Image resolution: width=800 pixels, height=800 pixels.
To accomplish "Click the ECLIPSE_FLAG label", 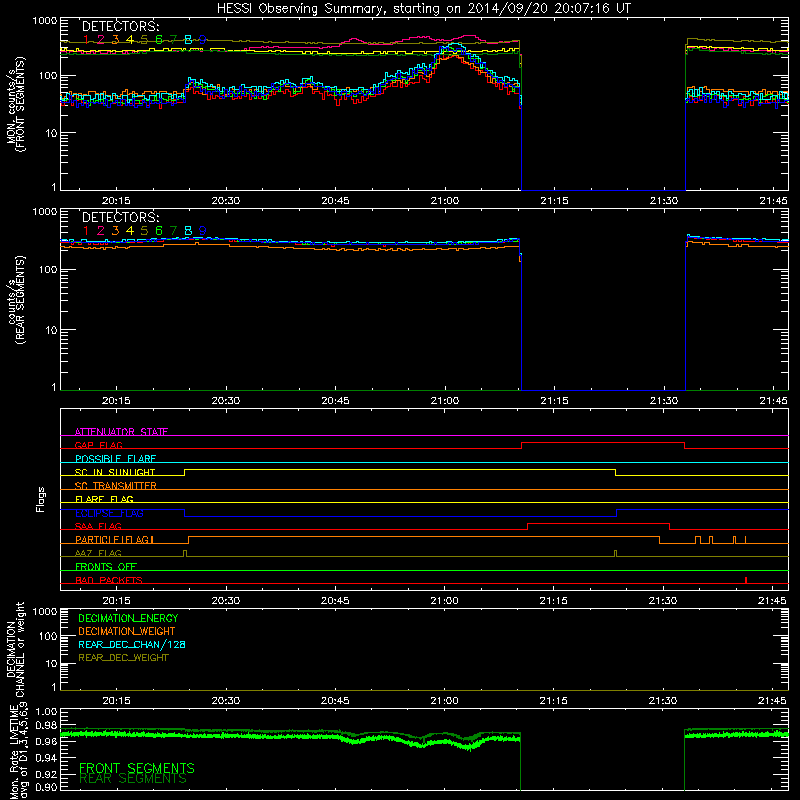I will pos(109,513).
